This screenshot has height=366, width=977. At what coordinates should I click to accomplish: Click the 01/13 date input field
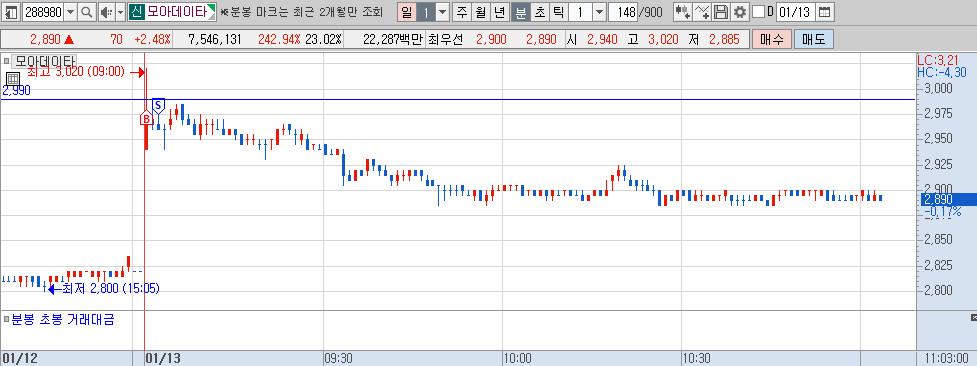(x=796, y=11)
